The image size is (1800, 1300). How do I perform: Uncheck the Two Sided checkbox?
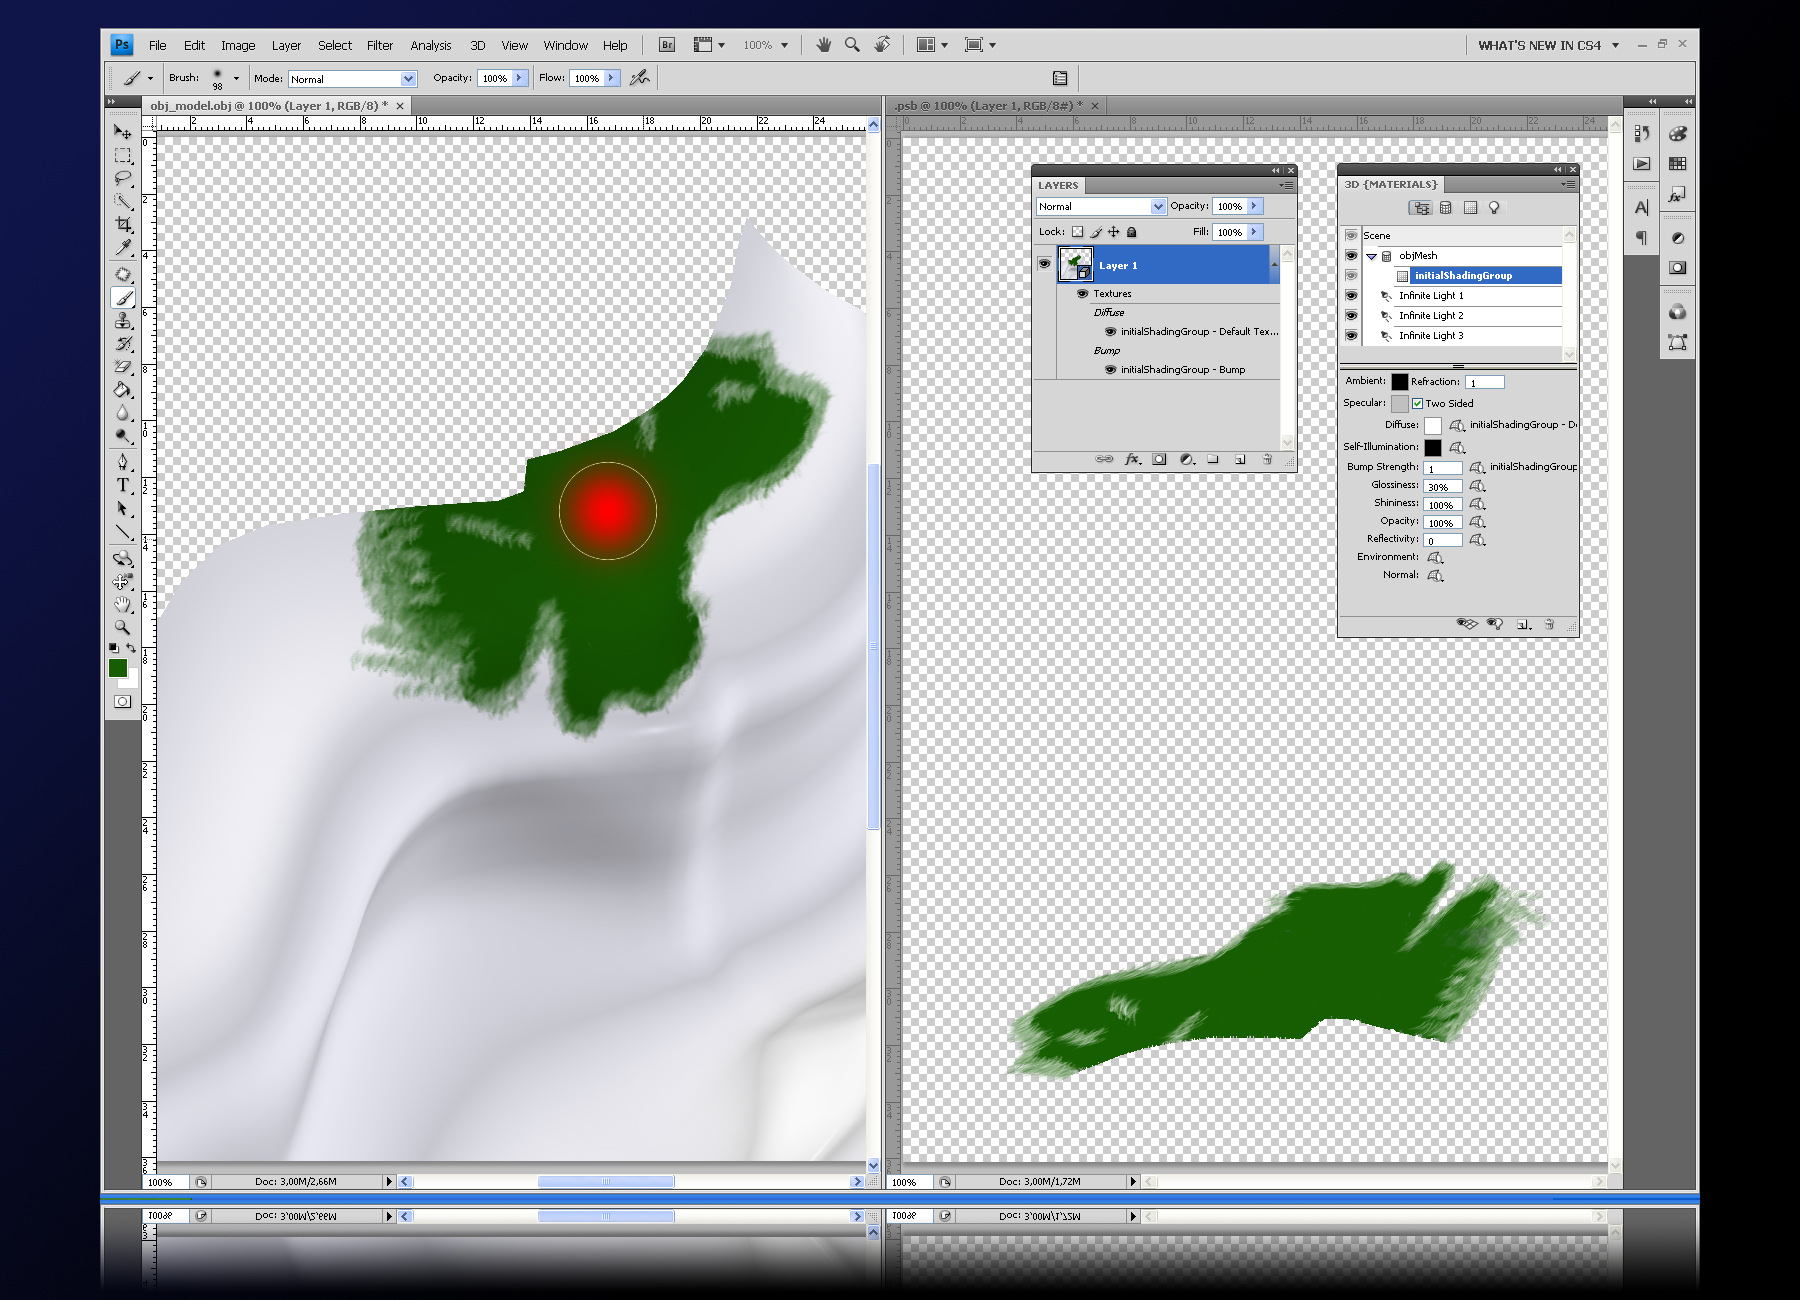(1417, 404)
